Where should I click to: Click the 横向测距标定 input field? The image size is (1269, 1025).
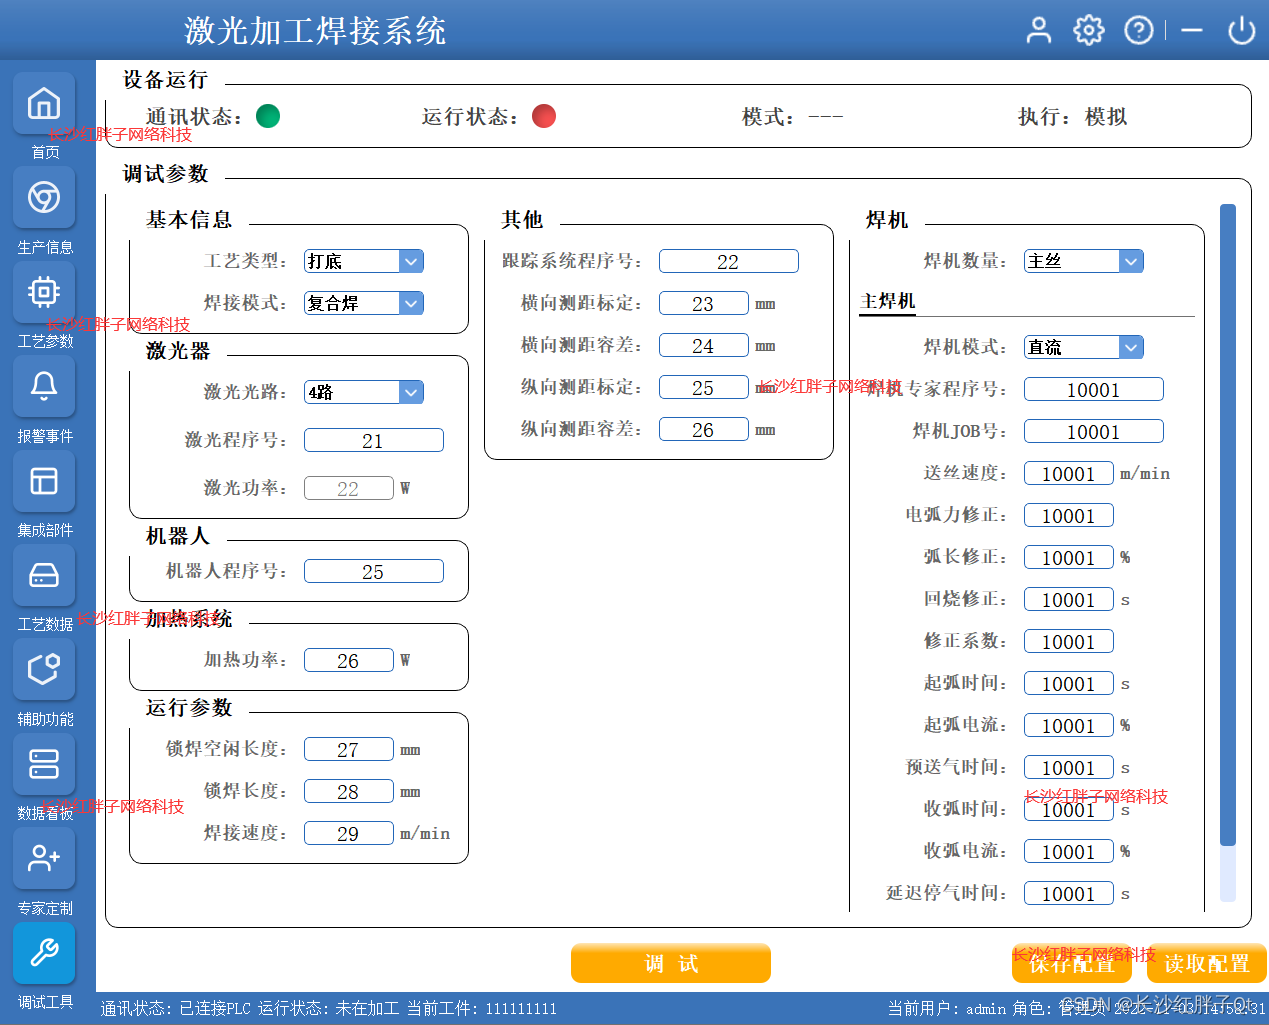(x=704, y=303)
